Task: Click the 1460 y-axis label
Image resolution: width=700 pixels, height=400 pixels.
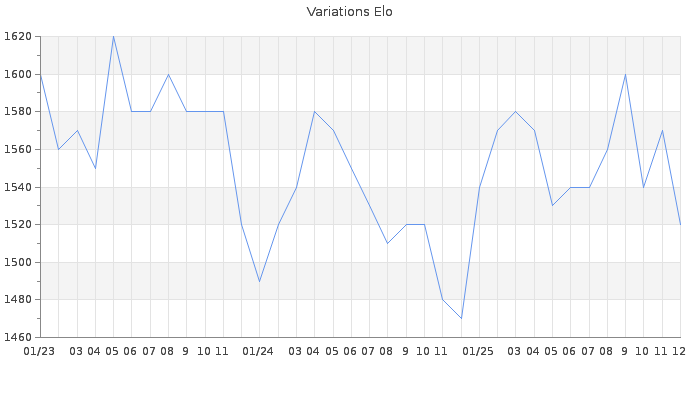Action: (x=18, y=337)
